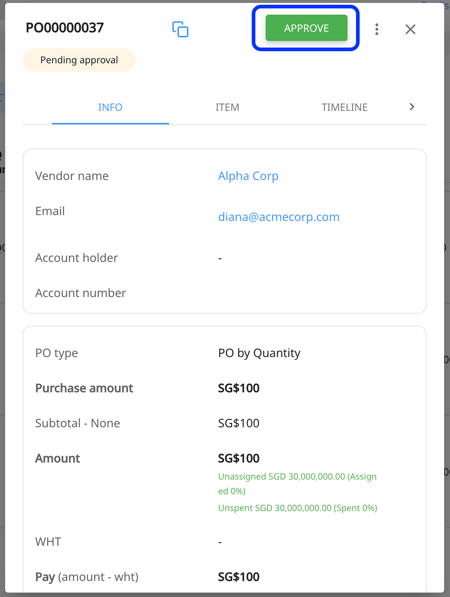Open the Alpha Corp vendor link
The width and height of the screenshot is (450, 597).
[248, 176]
